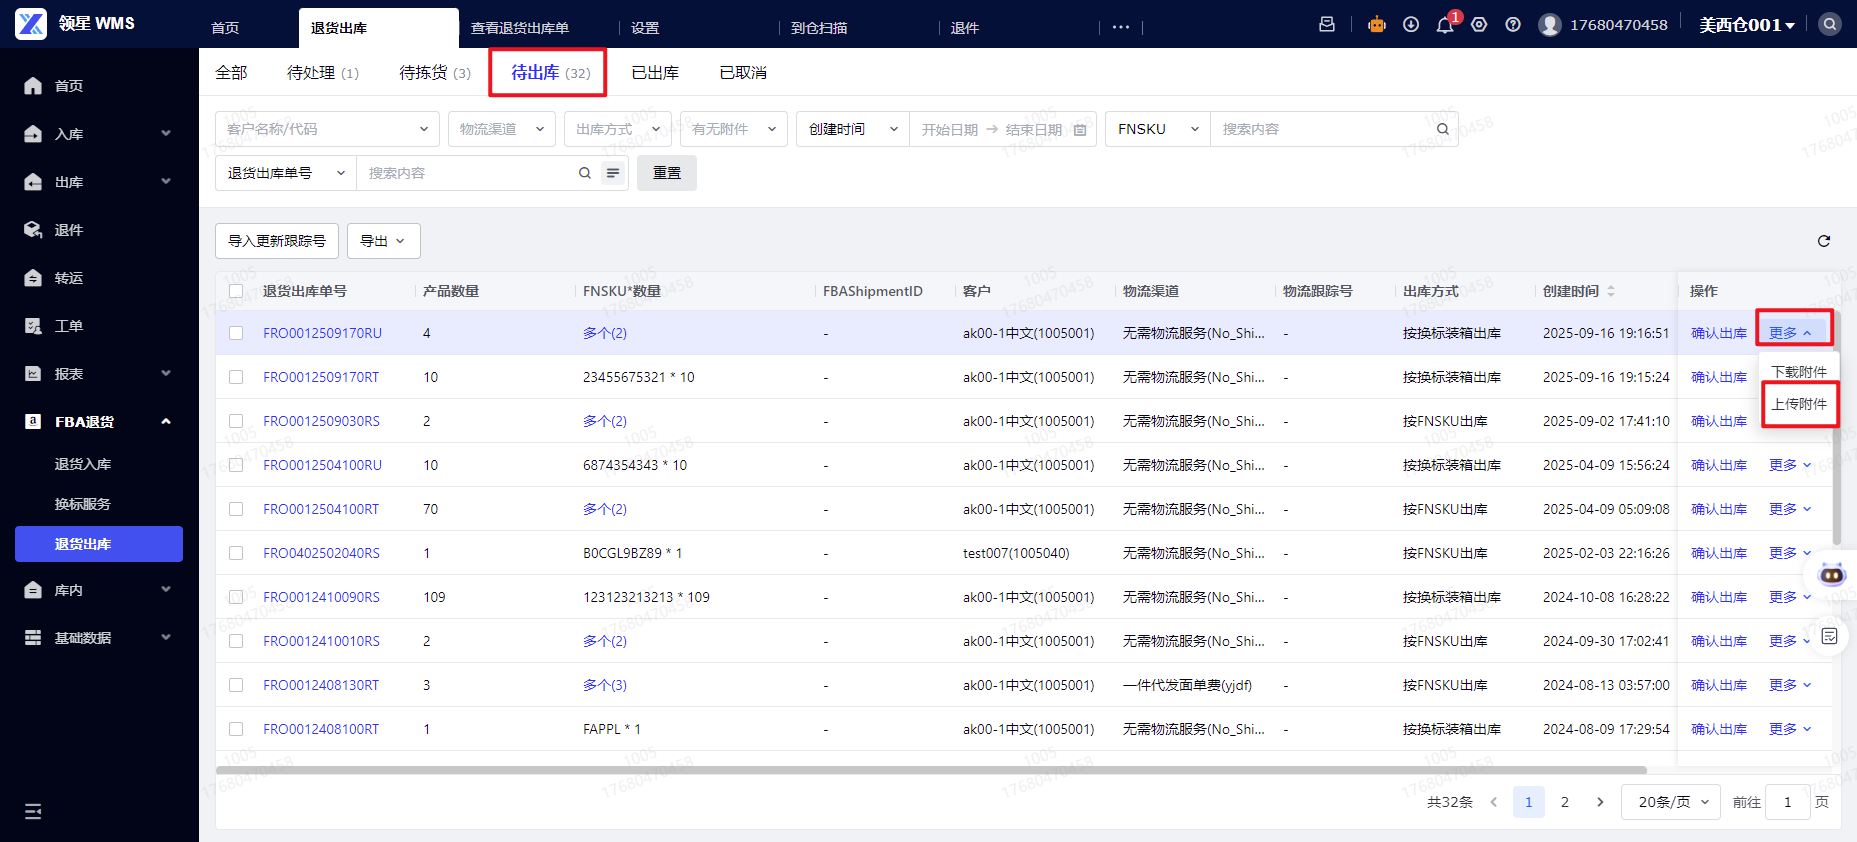Image resolution: width=1857 pixels, height=842 pixels.
Task: Click the refresh icon above the table
Action: coord(1823,241)
